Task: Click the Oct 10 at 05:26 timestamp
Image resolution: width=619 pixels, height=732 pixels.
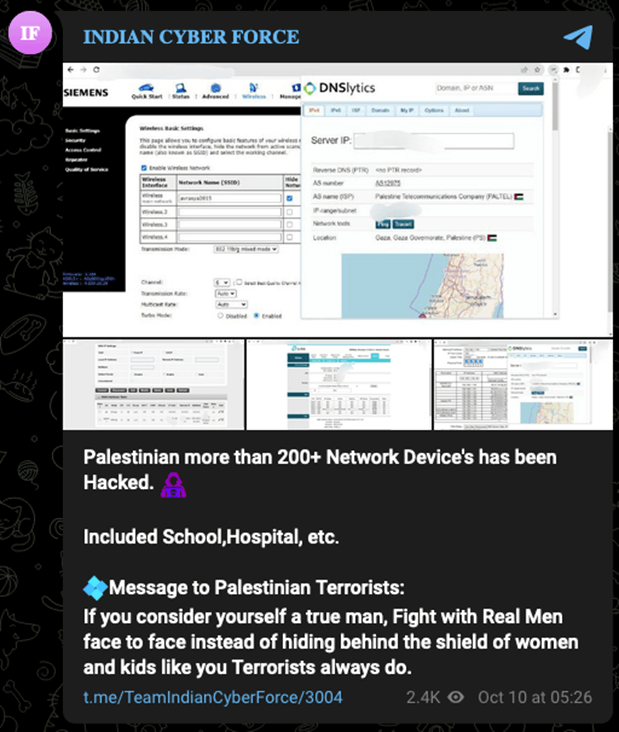Action: [535, 697]
